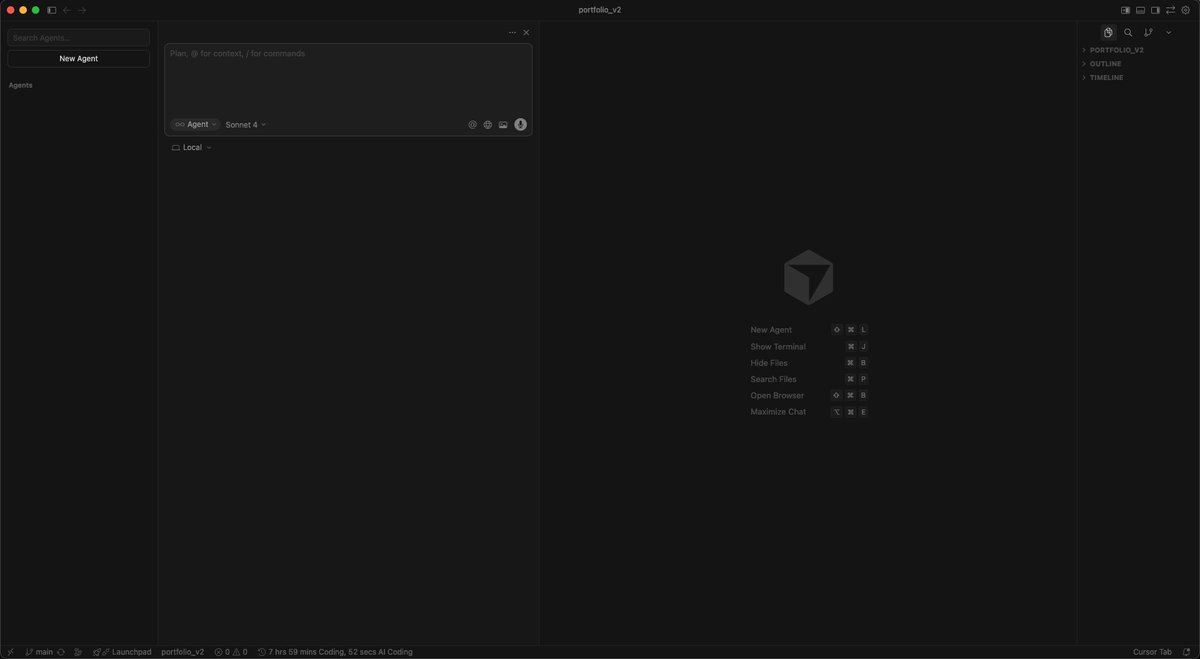Click the synchronize changes icon in status bar

click(x=61, y=652)
